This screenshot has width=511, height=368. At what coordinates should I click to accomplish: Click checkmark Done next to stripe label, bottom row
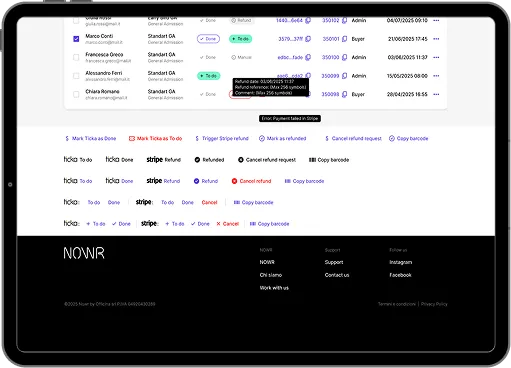point(200,224)
